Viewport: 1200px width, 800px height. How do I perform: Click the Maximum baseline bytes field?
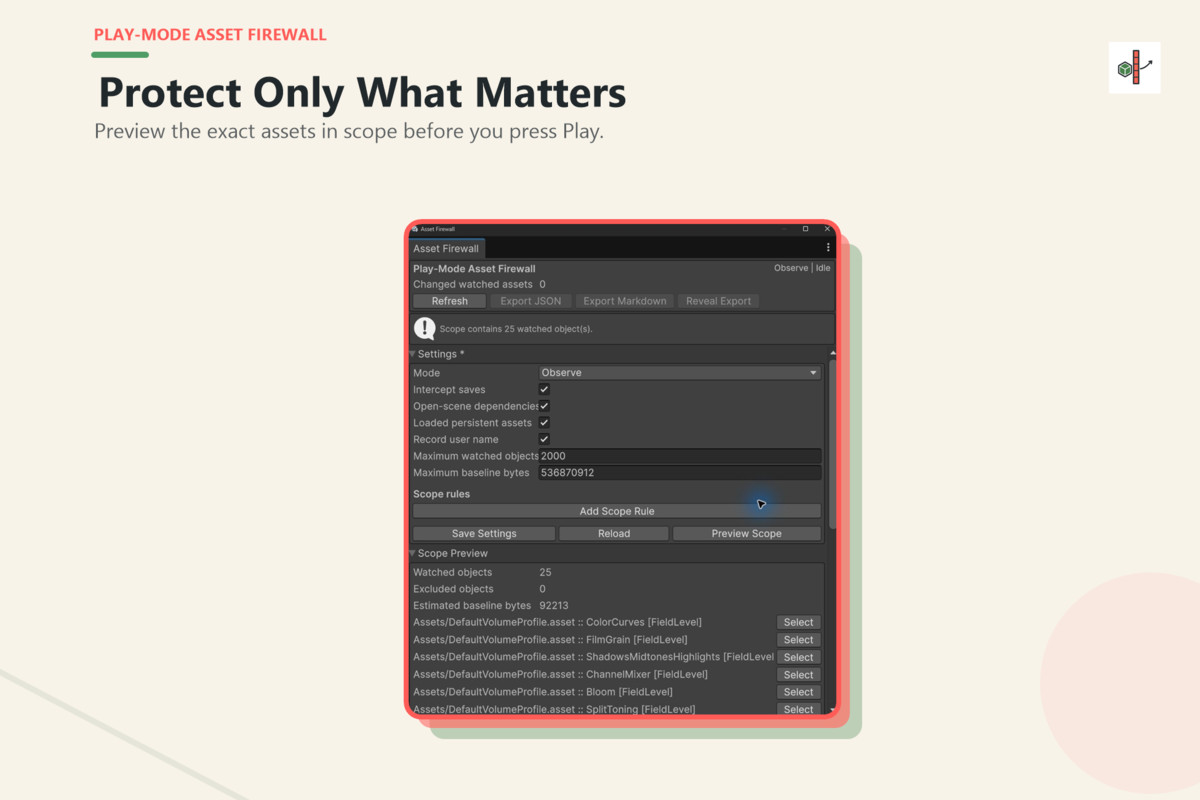680,472
